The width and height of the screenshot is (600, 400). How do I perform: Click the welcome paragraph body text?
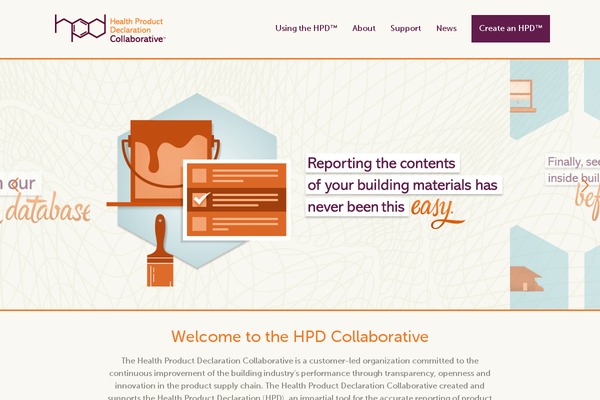300,379
